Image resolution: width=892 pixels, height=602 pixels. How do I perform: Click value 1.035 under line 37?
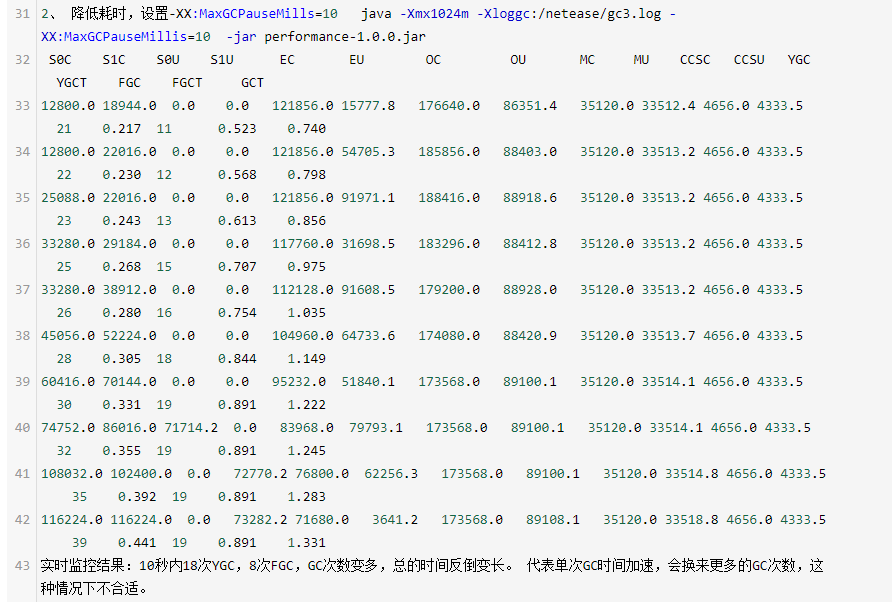point(307,313)
